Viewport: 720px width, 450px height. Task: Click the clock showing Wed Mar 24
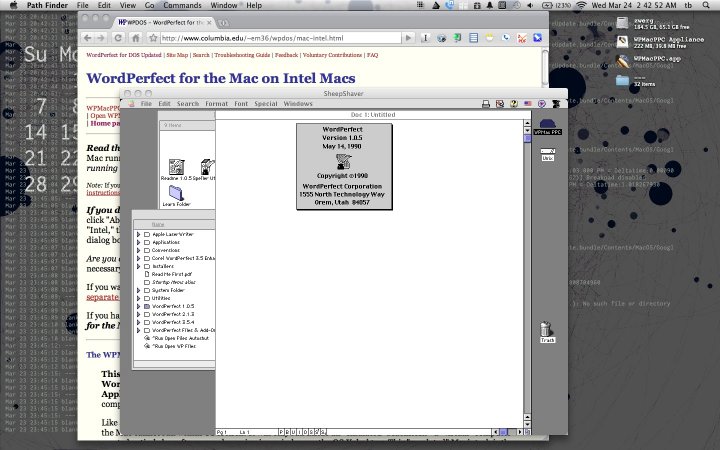pyautogui.click(x=634, y=5)
